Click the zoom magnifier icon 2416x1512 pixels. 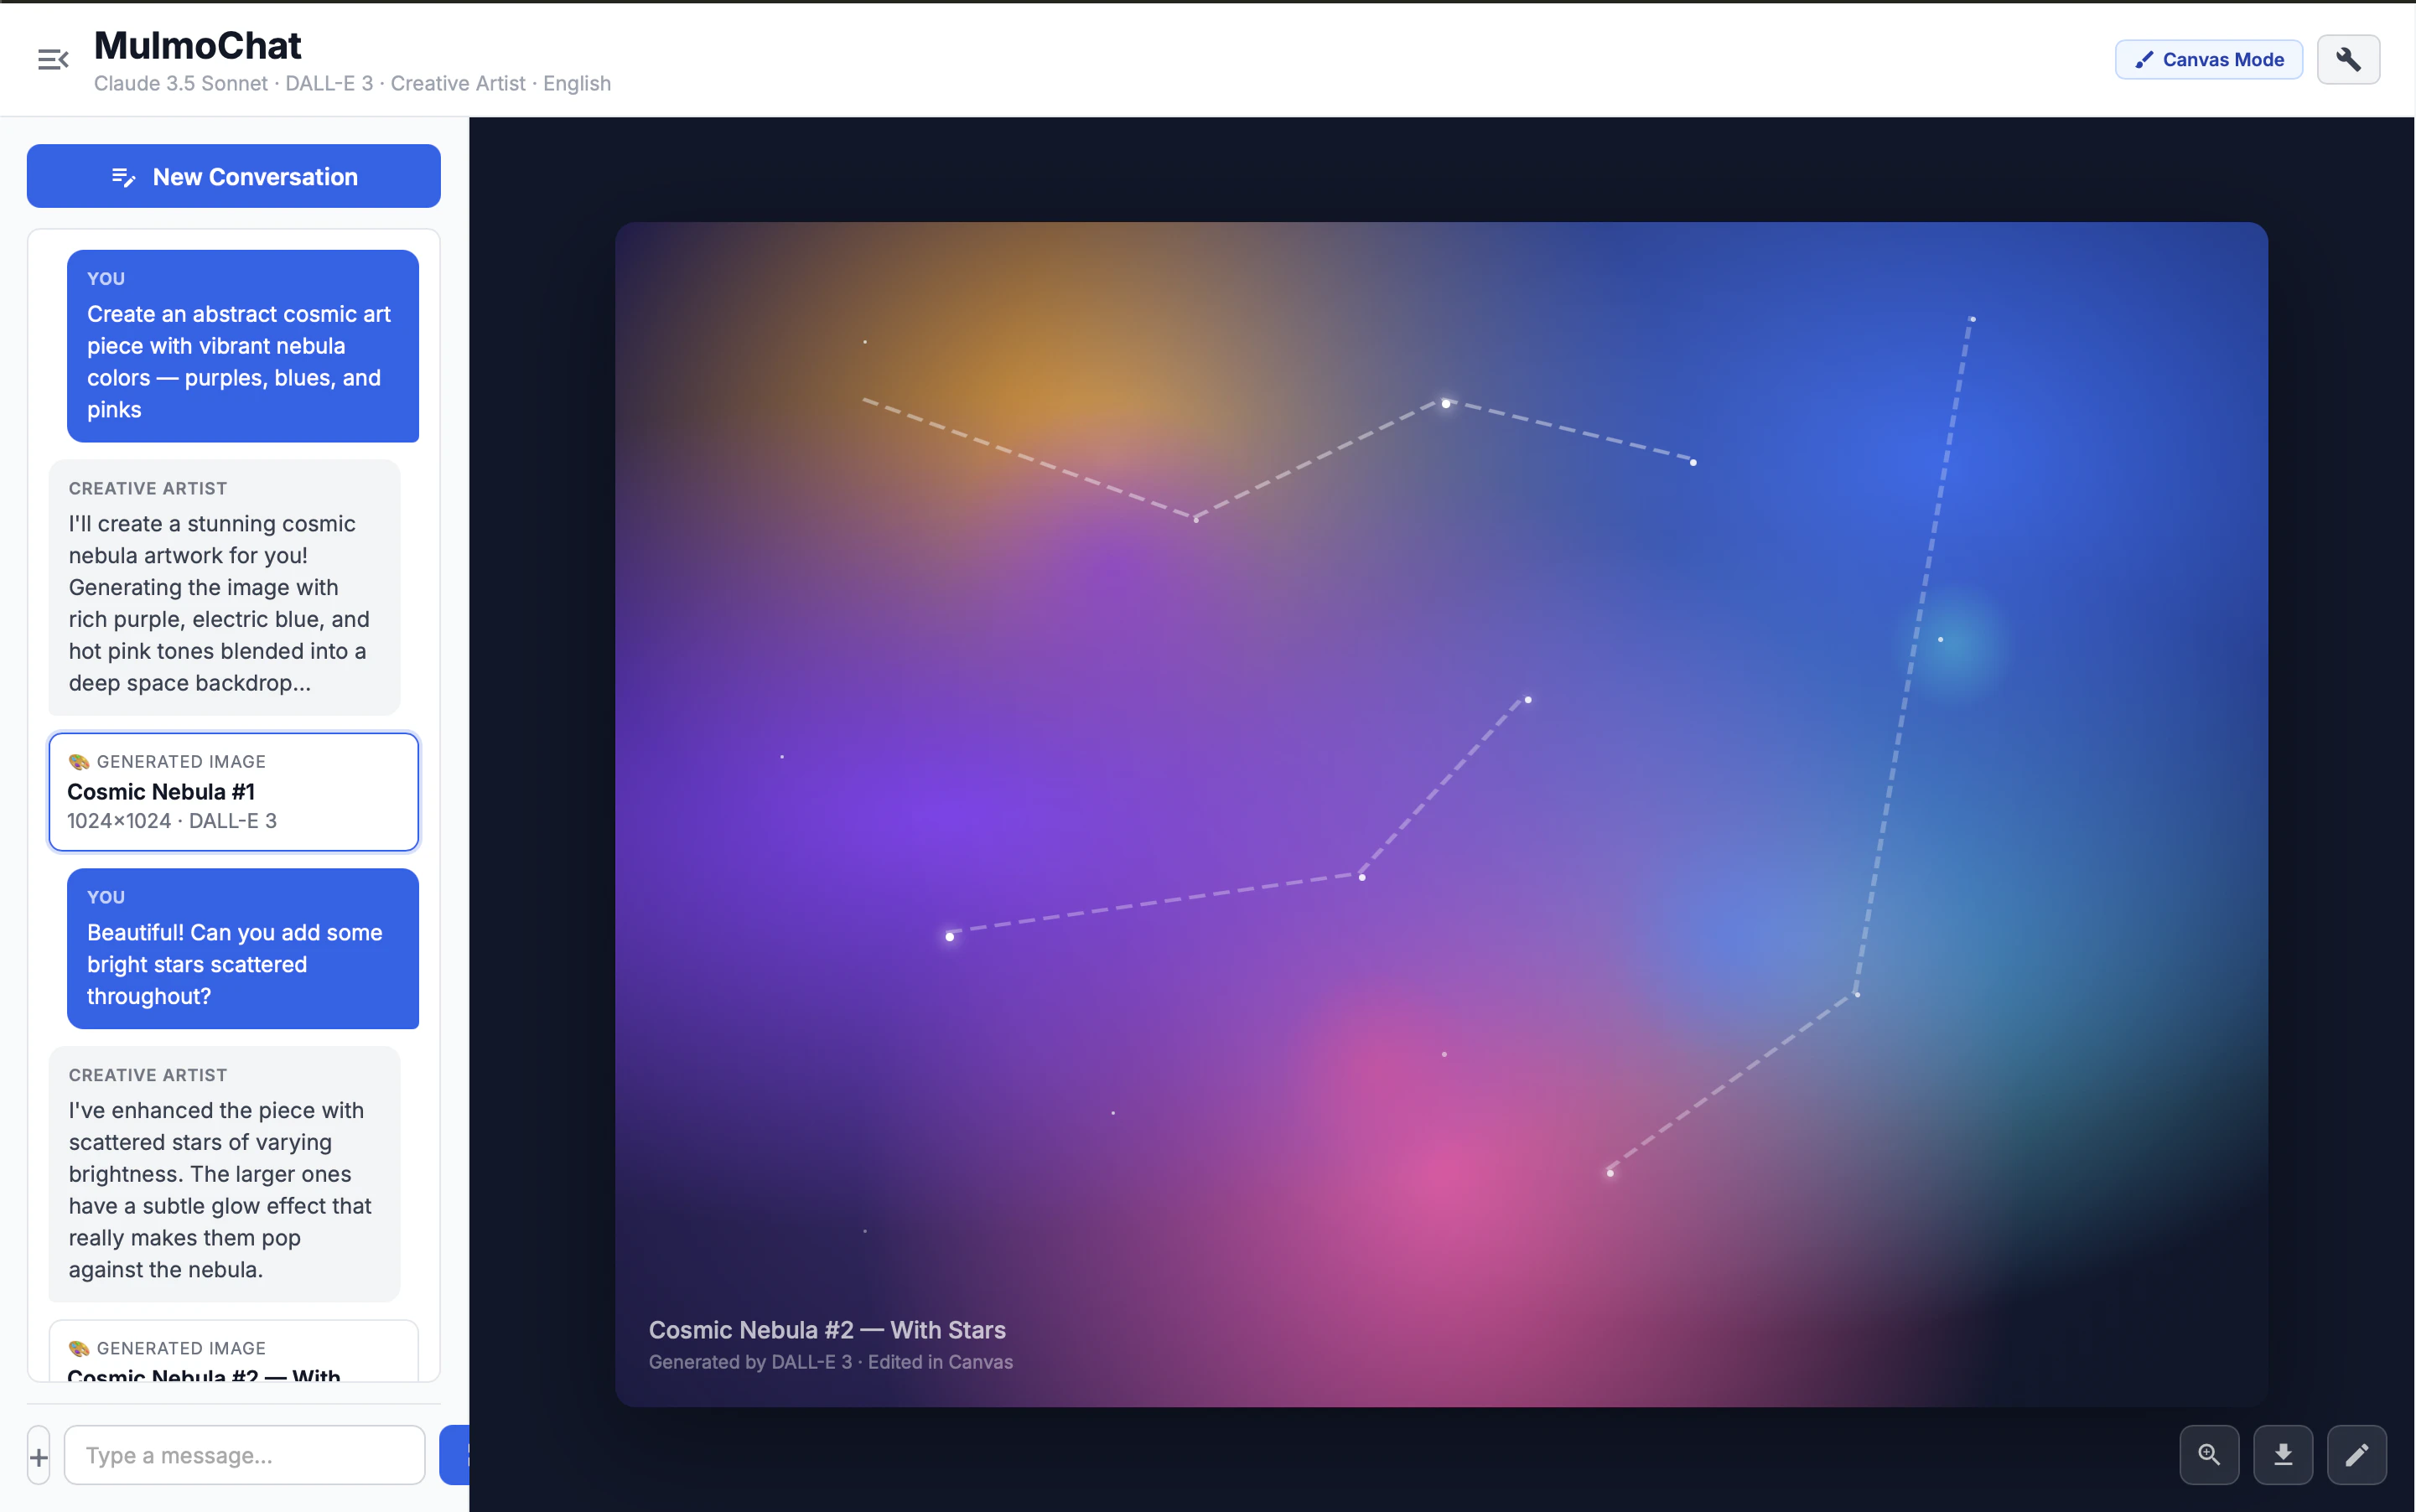pos(2209,1454)
